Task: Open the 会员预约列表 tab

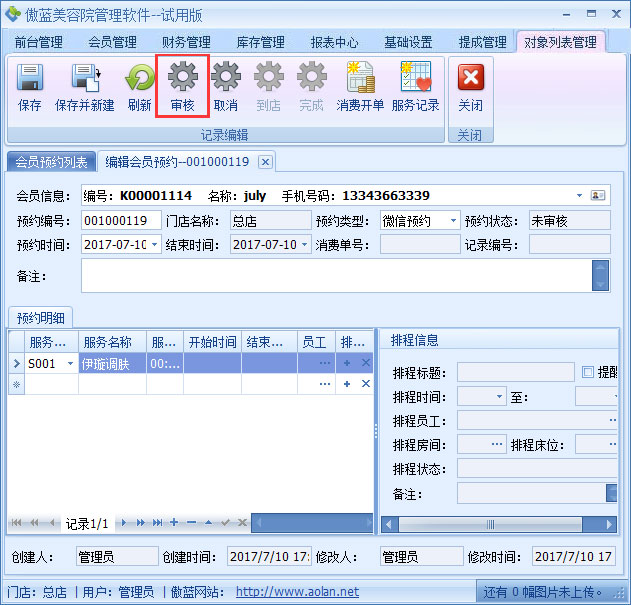Action: click(51, 162)
